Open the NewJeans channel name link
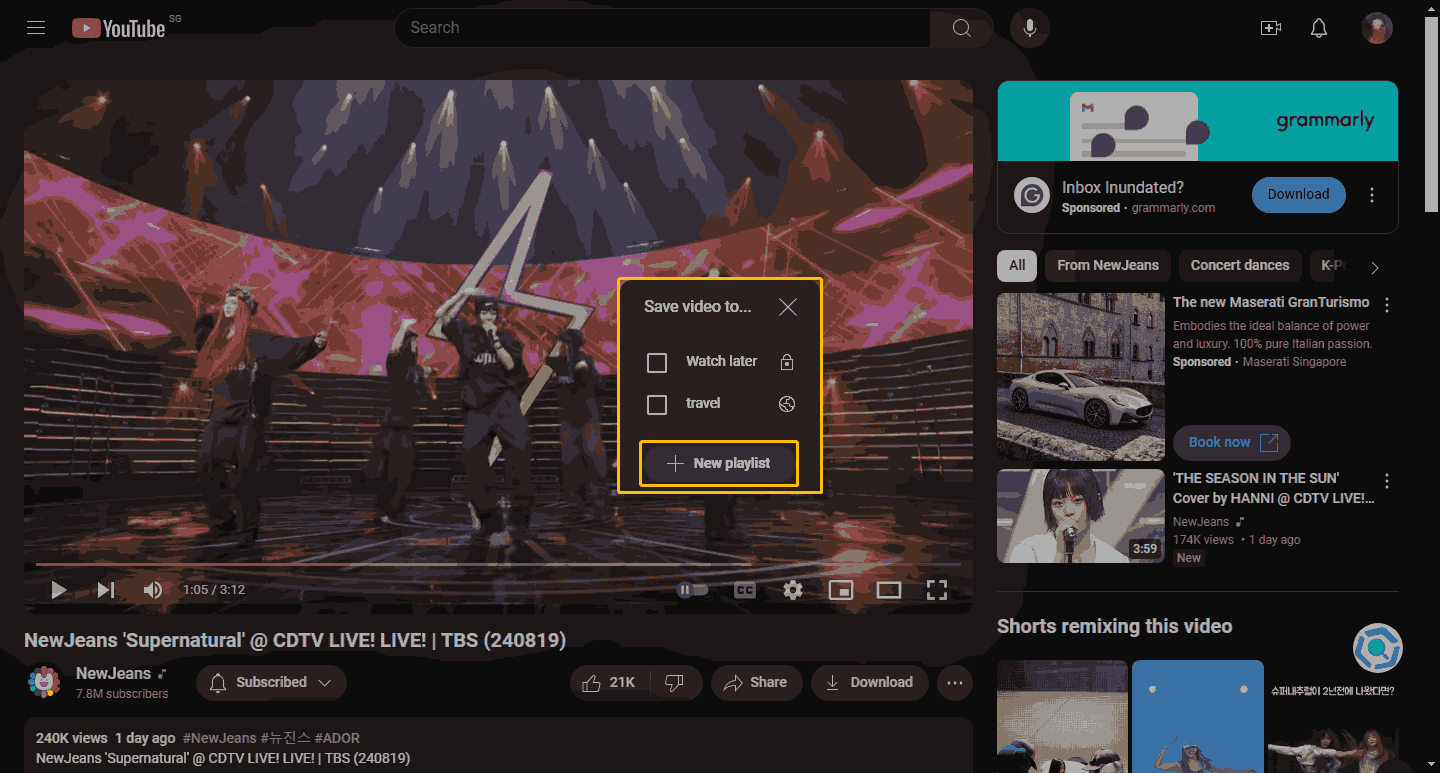Image resolution: width=1440 pixels, height=773 pixels. pos(113,673)
